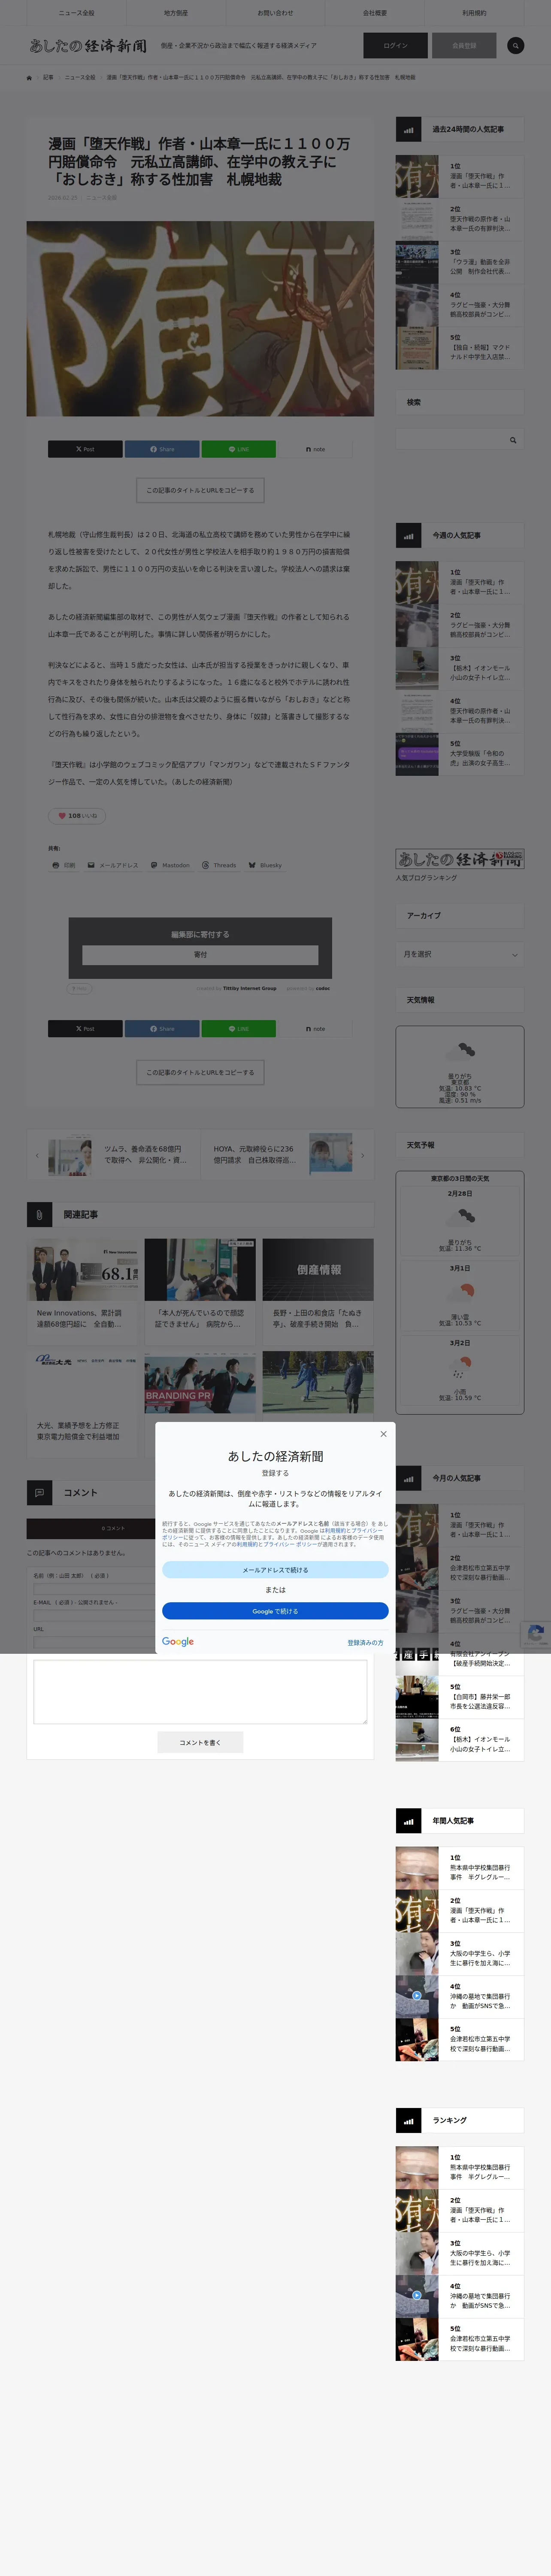Continue with Google in sign-up dialog
This screenshot has height=2576, width=551.
275,1611
